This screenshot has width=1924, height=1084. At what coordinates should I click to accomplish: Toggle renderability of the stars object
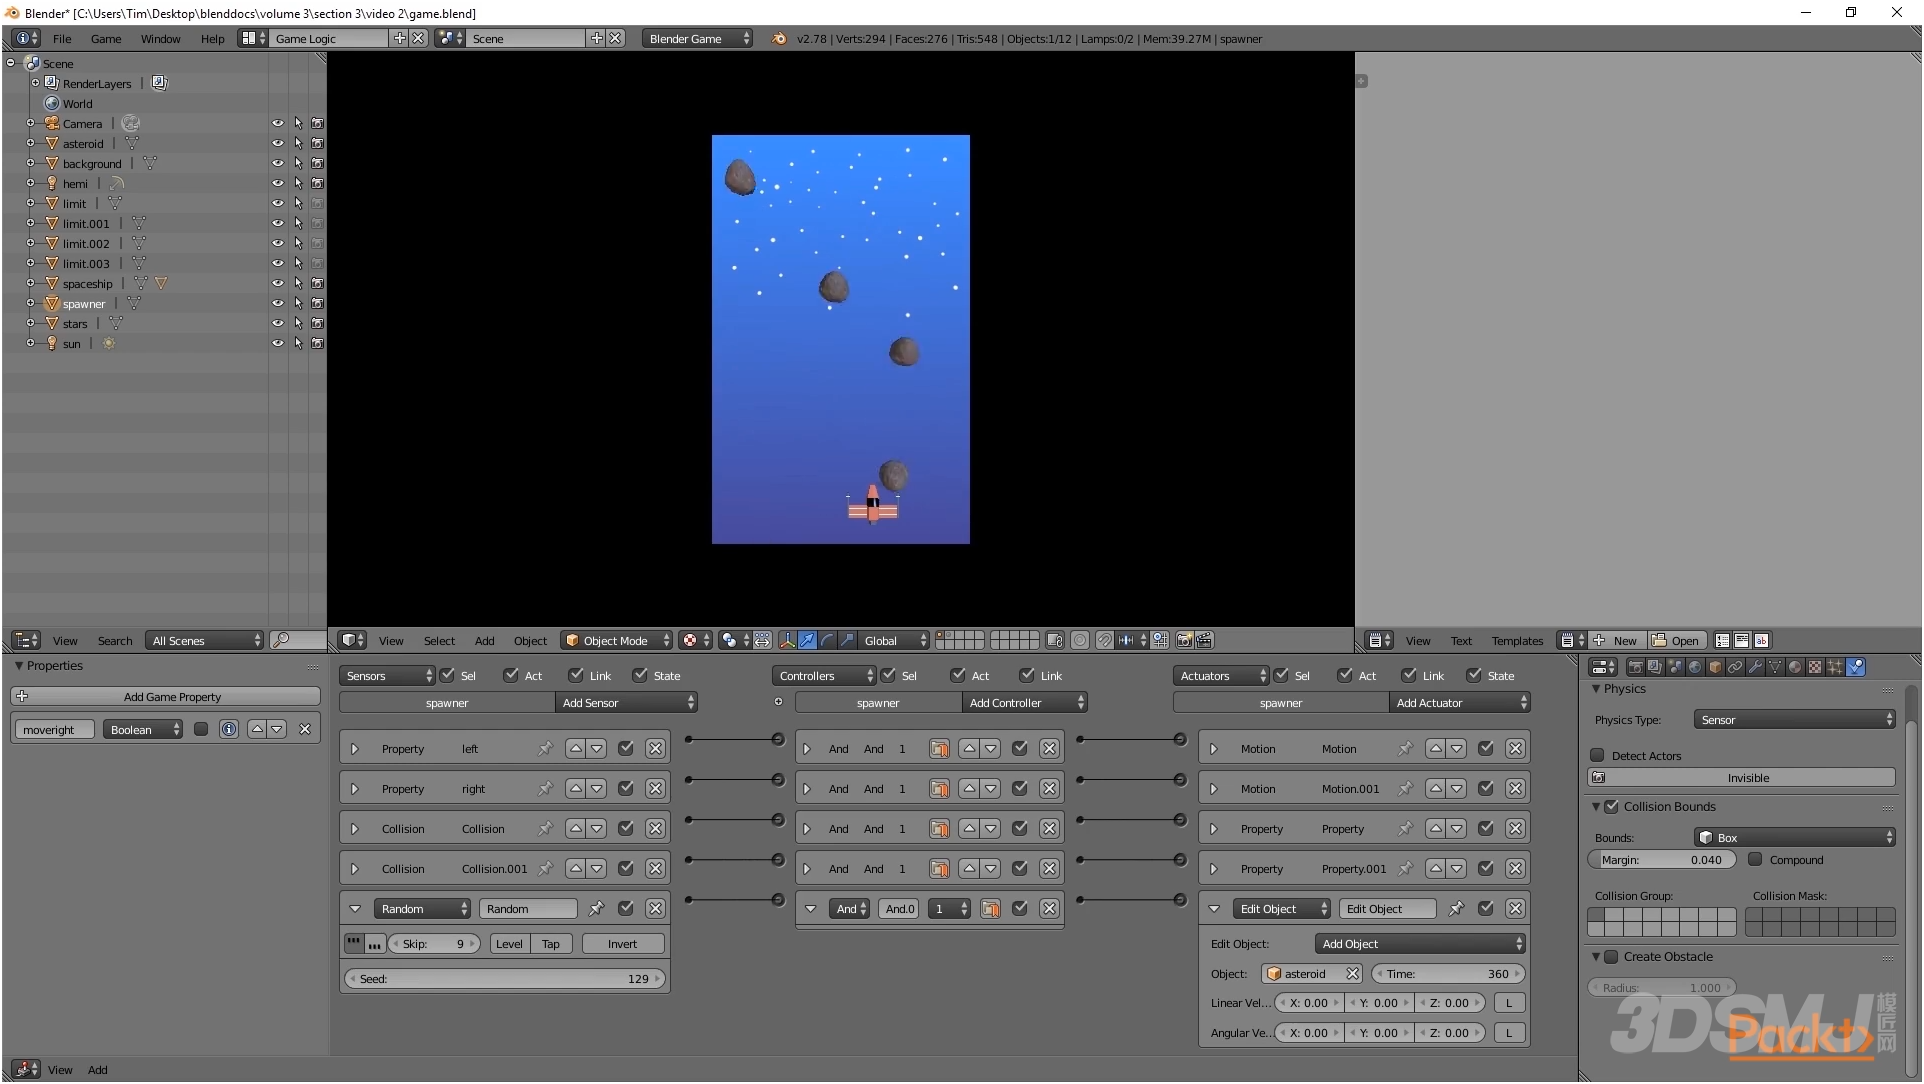(317, 324)
